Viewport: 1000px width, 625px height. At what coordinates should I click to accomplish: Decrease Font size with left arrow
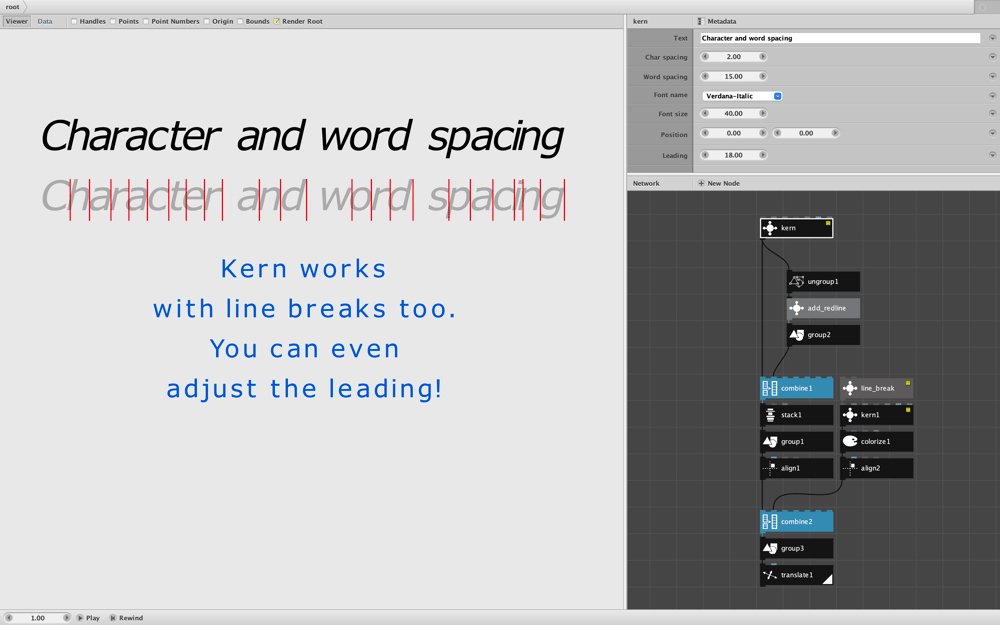pyautogui.click(x=705, y=113)
